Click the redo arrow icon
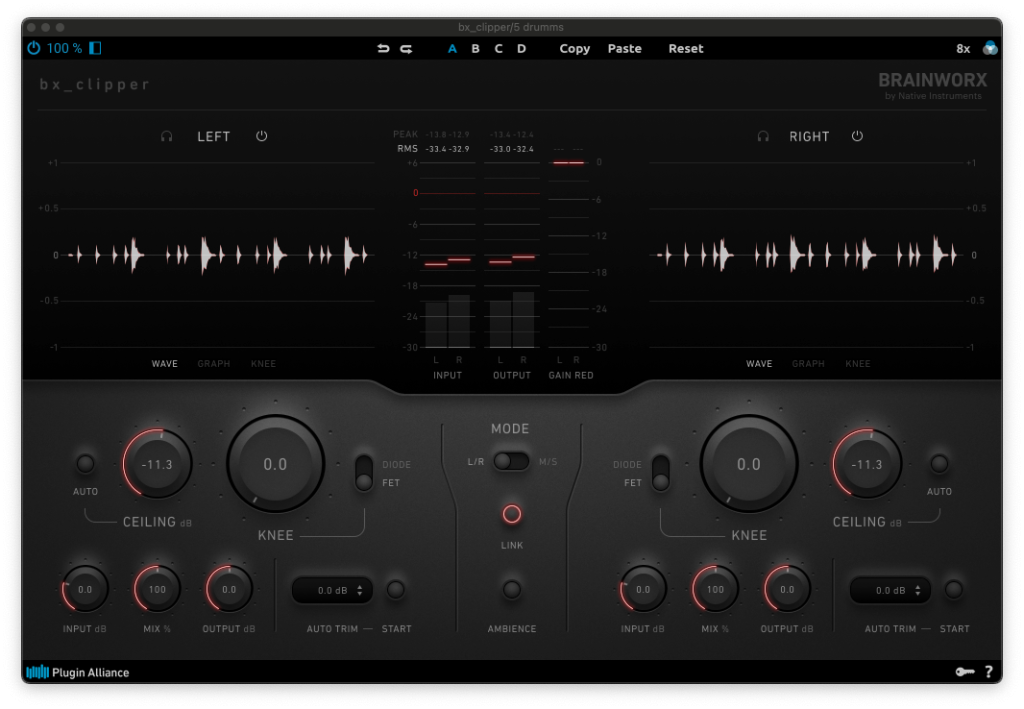The image size is (1024, 709). point(406,48)
